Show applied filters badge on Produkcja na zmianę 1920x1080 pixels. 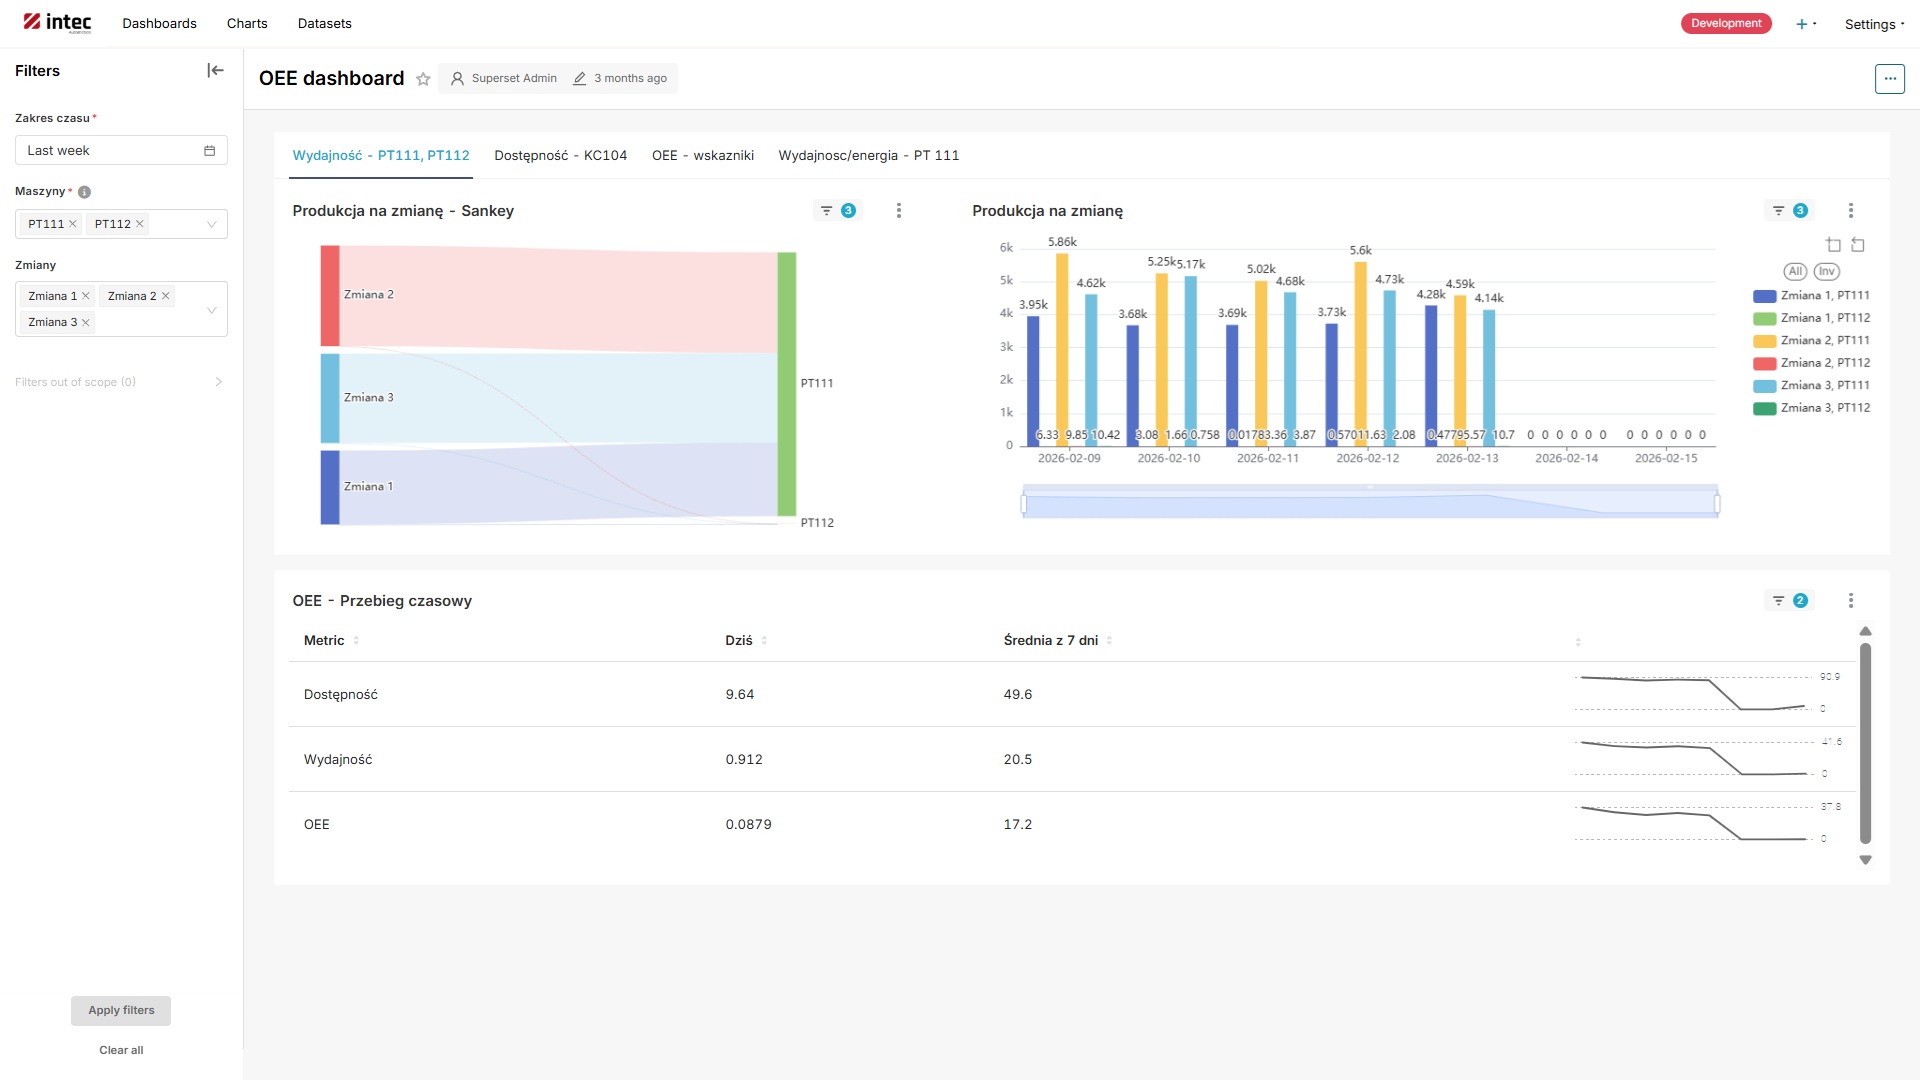[1790, 211]
